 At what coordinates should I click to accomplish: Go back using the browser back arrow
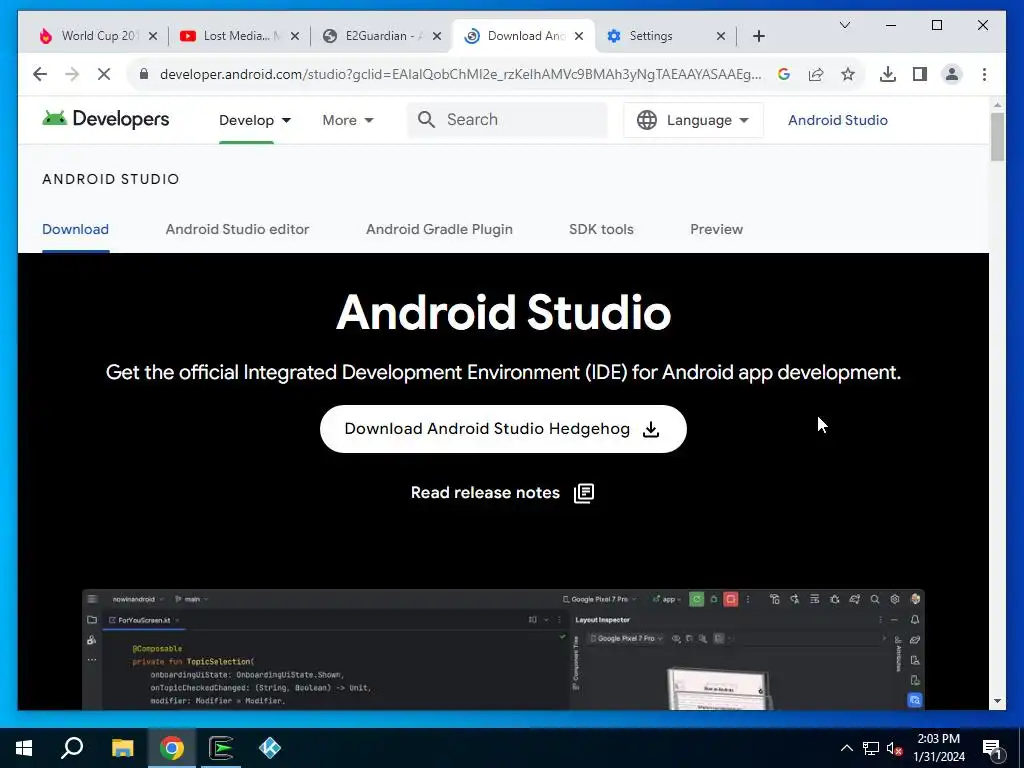point(40,74)
